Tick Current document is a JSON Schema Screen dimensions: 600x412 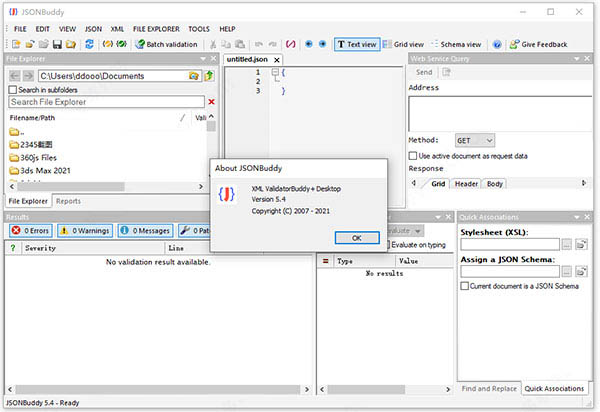(x=465, y=286)
